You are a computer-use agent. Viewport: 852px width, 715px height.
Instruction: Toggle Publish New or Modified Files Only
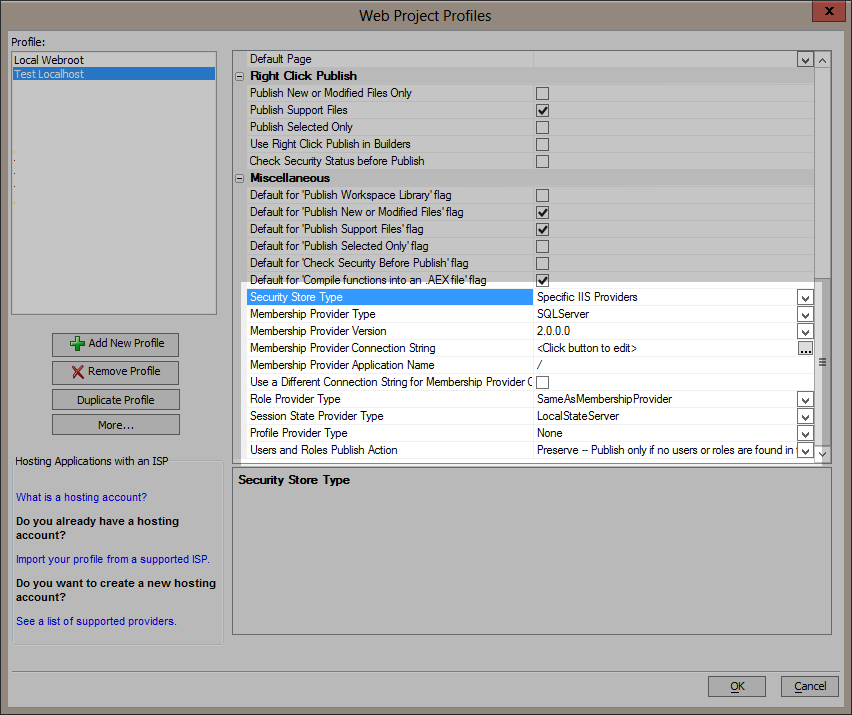click(542, 93)
